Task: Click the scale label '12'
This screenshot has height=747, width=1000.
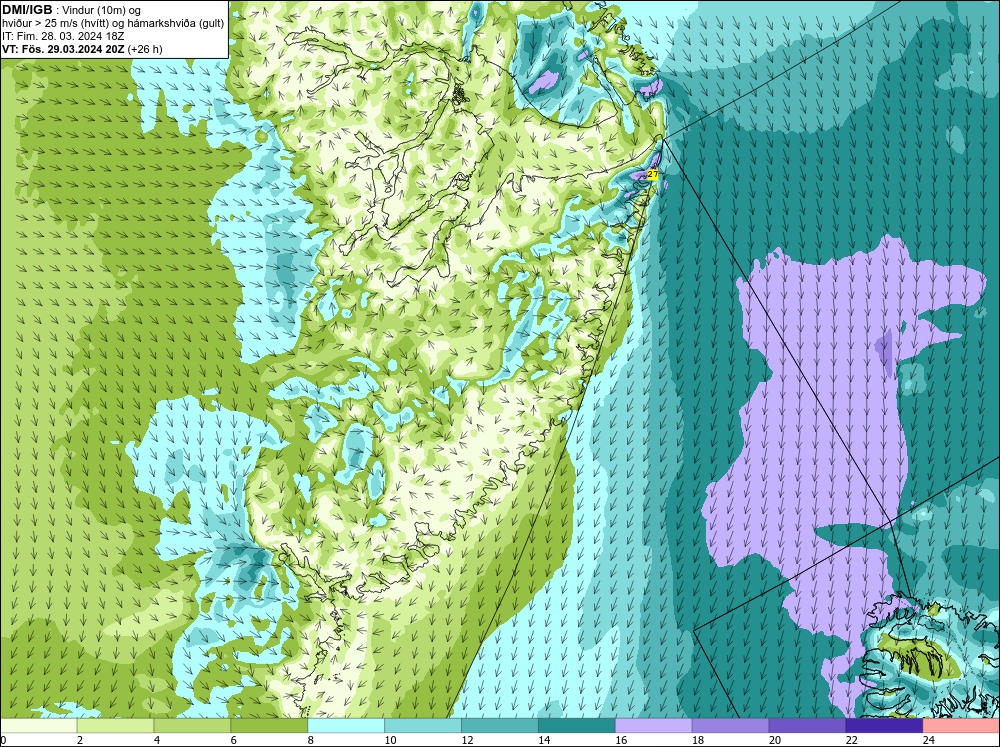Action: (467, 740)
